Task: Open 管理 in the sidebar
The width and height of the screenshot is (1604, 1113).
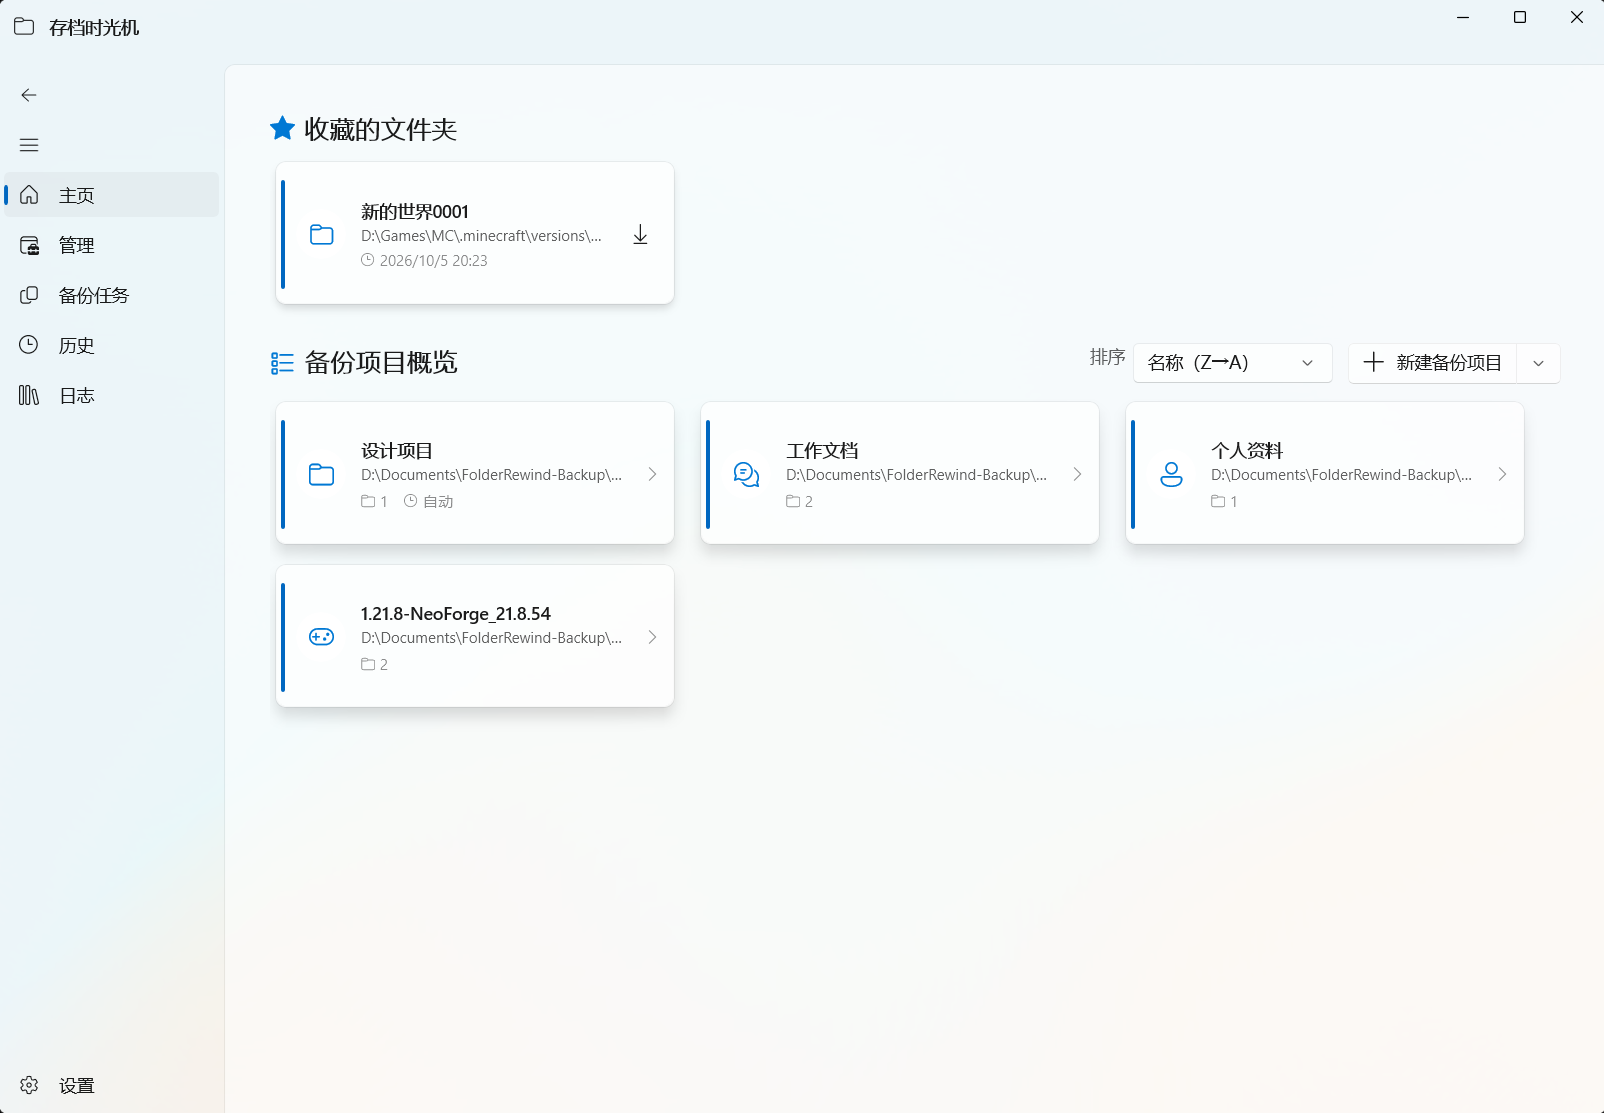Action: [x=112, y=245]
